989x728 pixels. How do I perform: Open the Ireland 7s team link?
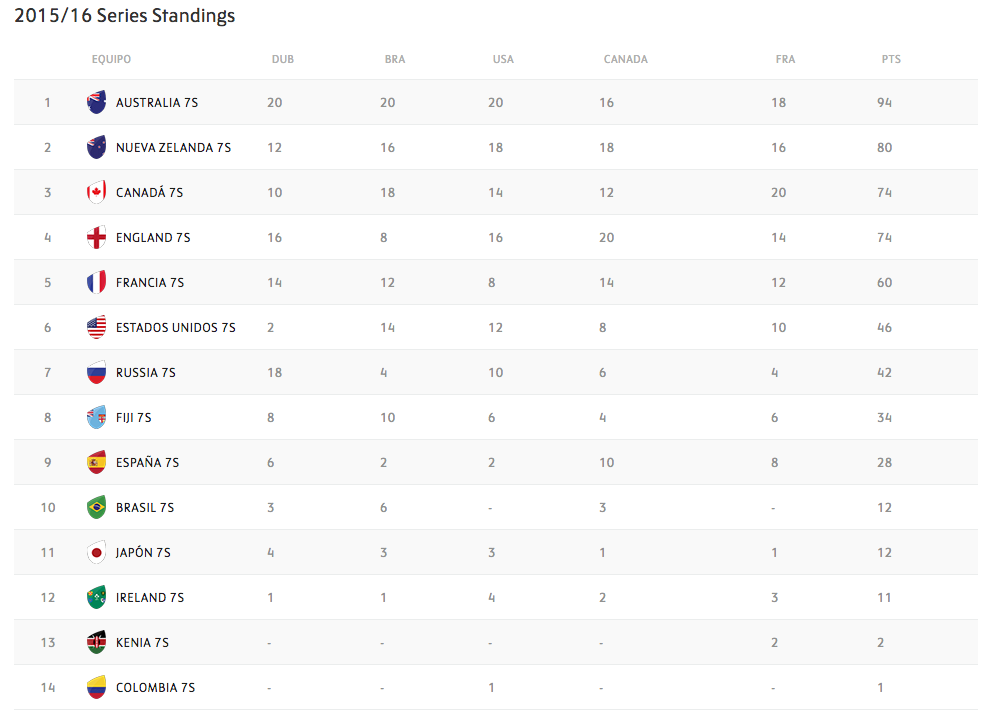(x=149, y=598)
